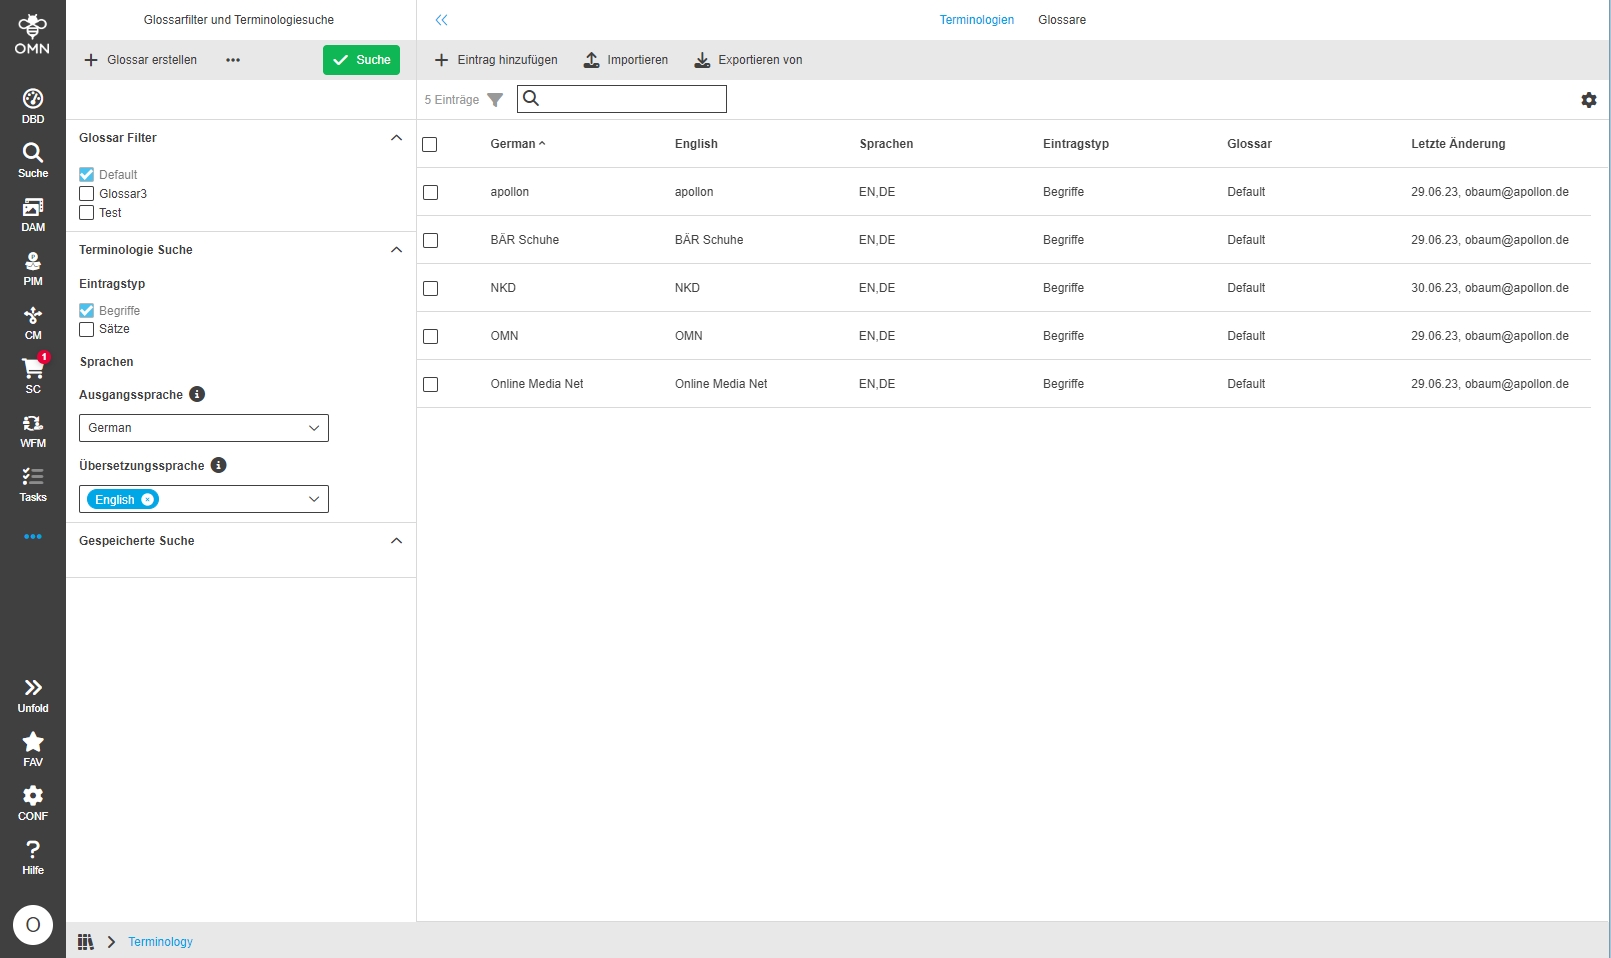
Task: Collapse the left panel with double chevron
Action: pos(441,20)
